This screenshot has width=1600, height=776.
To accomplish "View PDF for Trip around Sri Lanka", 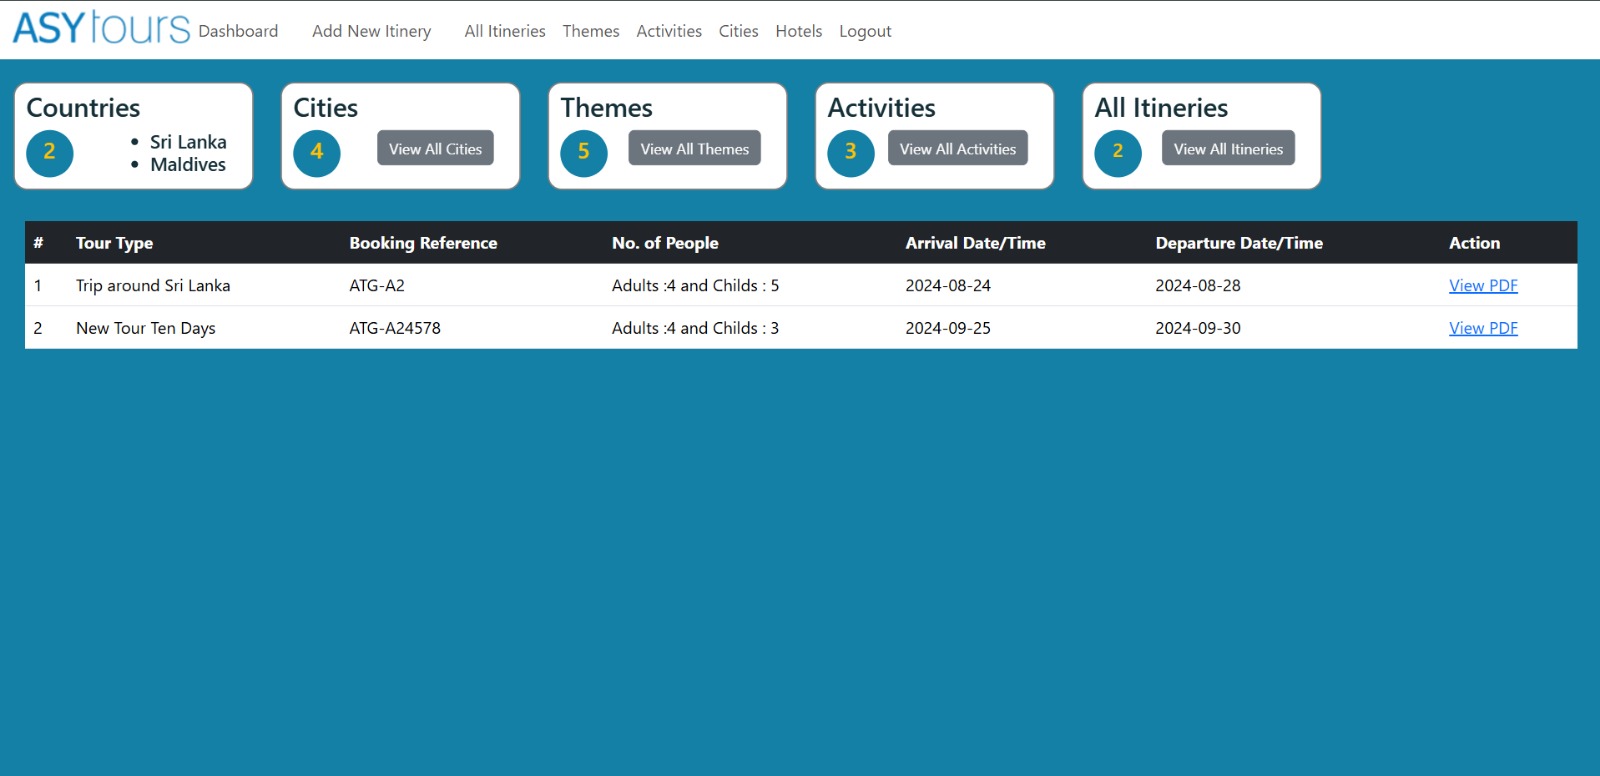I will tap(1482, 286).
